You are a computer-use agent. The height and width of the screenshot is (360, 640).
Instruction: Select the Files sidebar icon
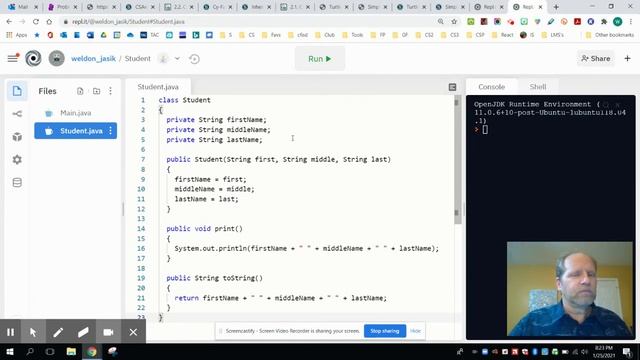point(17,91)
